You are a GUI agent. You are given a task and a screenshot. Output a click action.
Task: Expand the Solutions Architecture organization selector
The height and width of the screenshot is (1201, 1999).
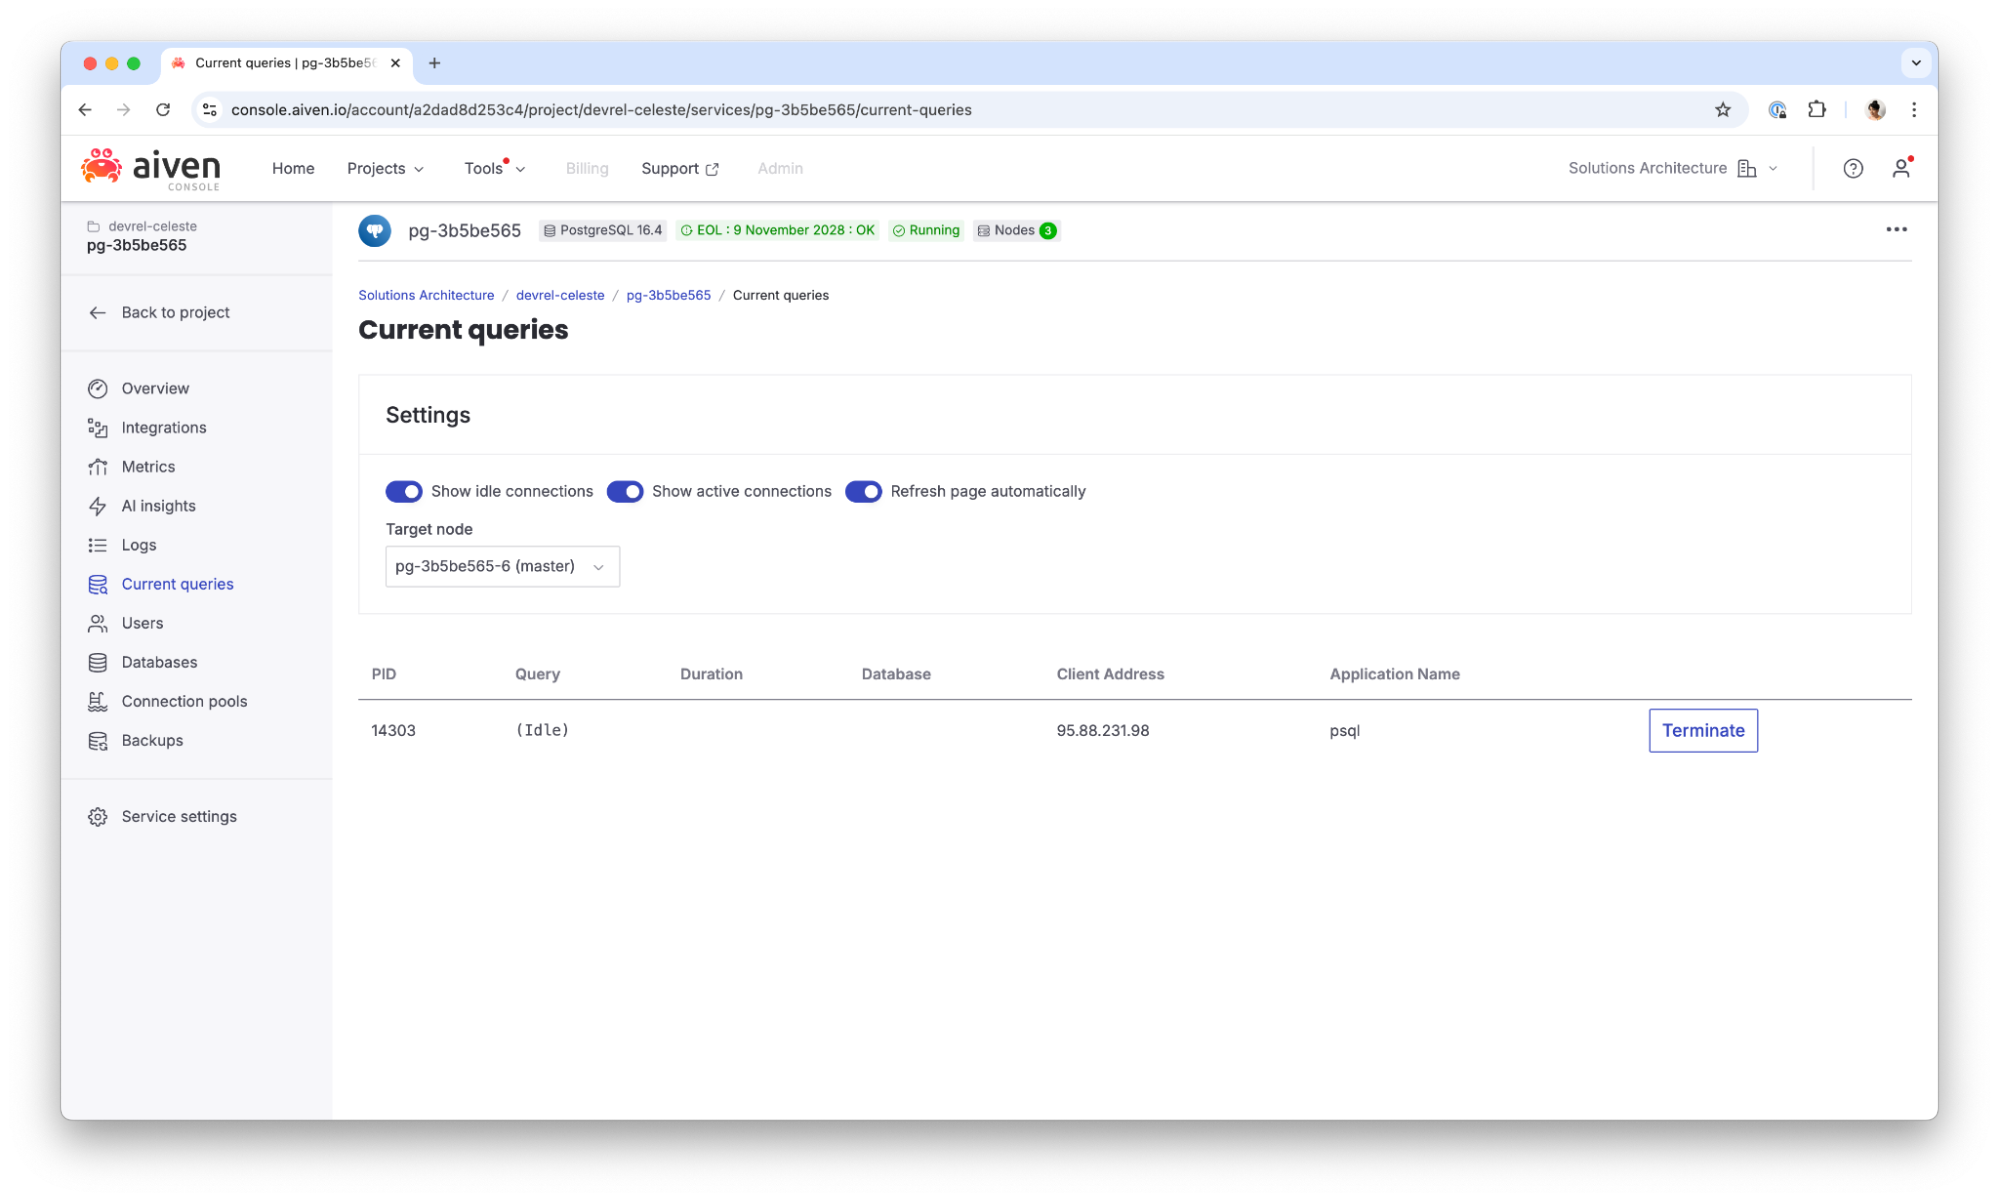pos(1672,169)
